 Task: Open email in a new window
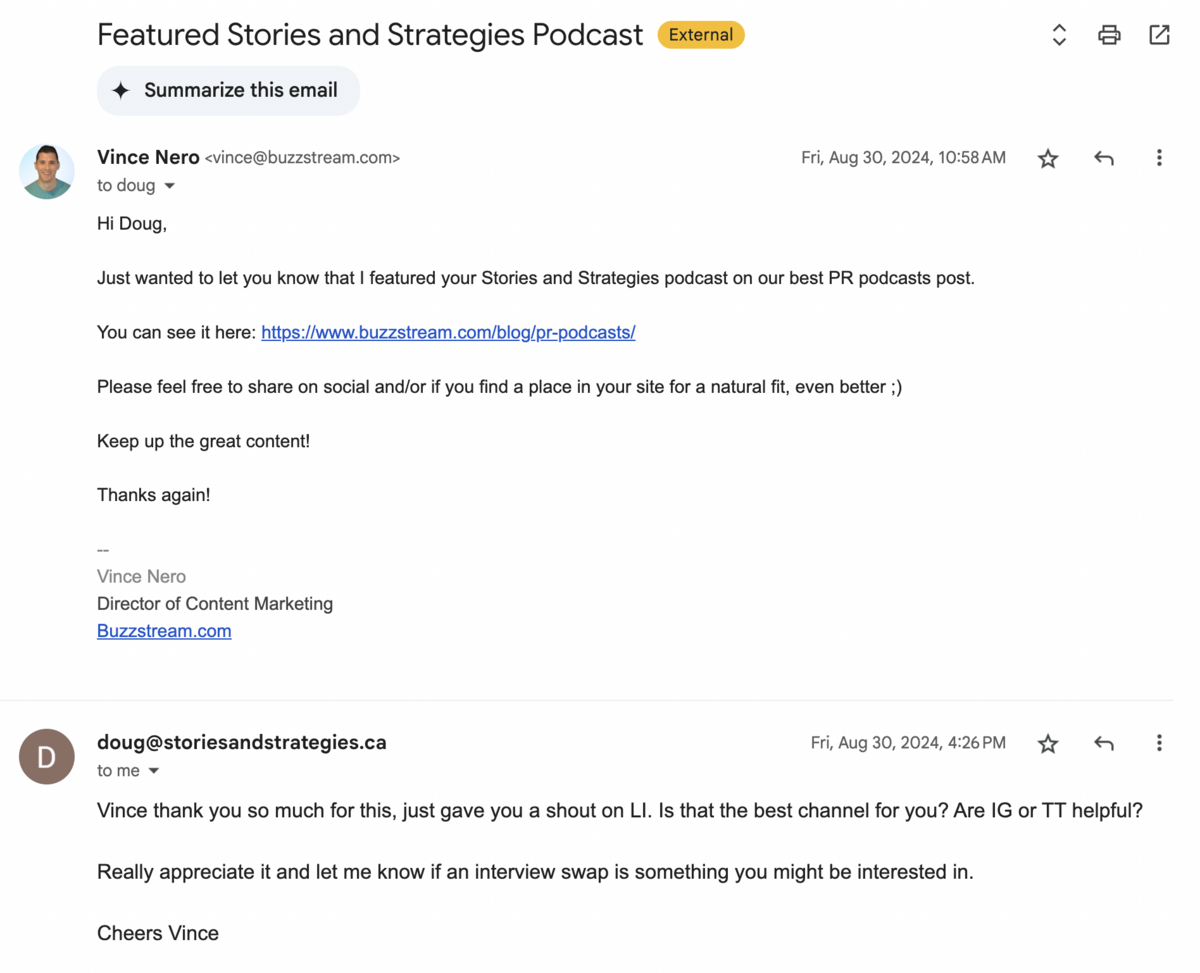[1159, 34]
